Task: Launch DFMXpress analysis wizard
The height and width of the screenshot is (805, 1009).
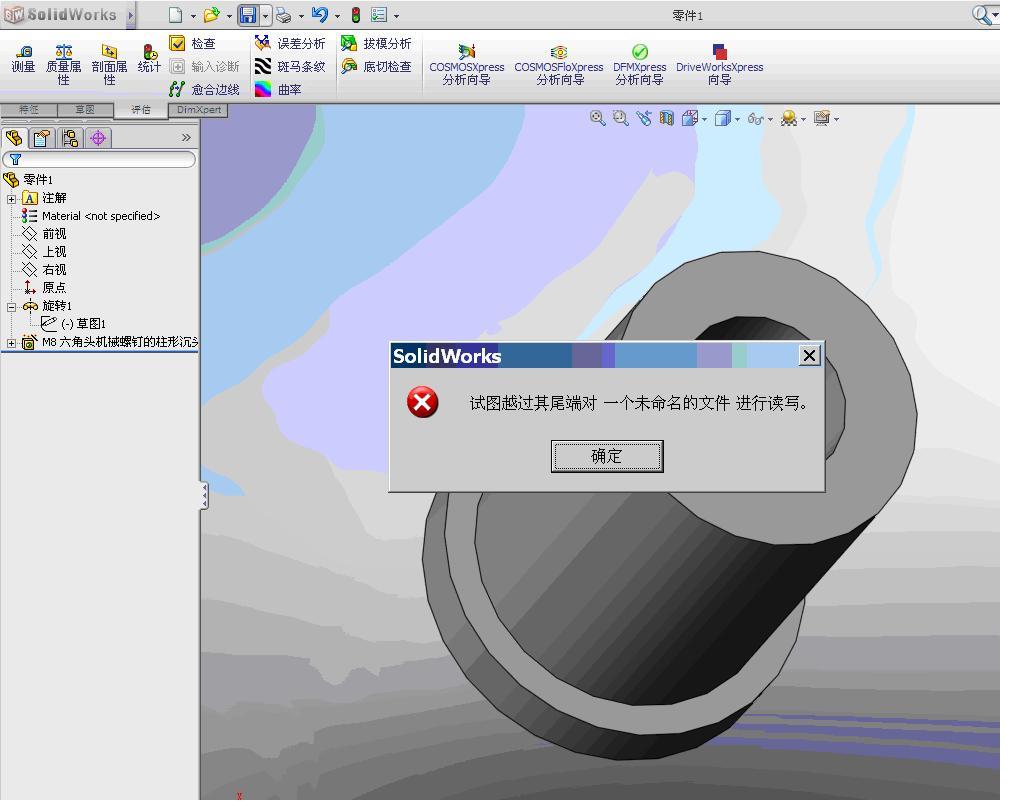Action: (x=640, y=64)
